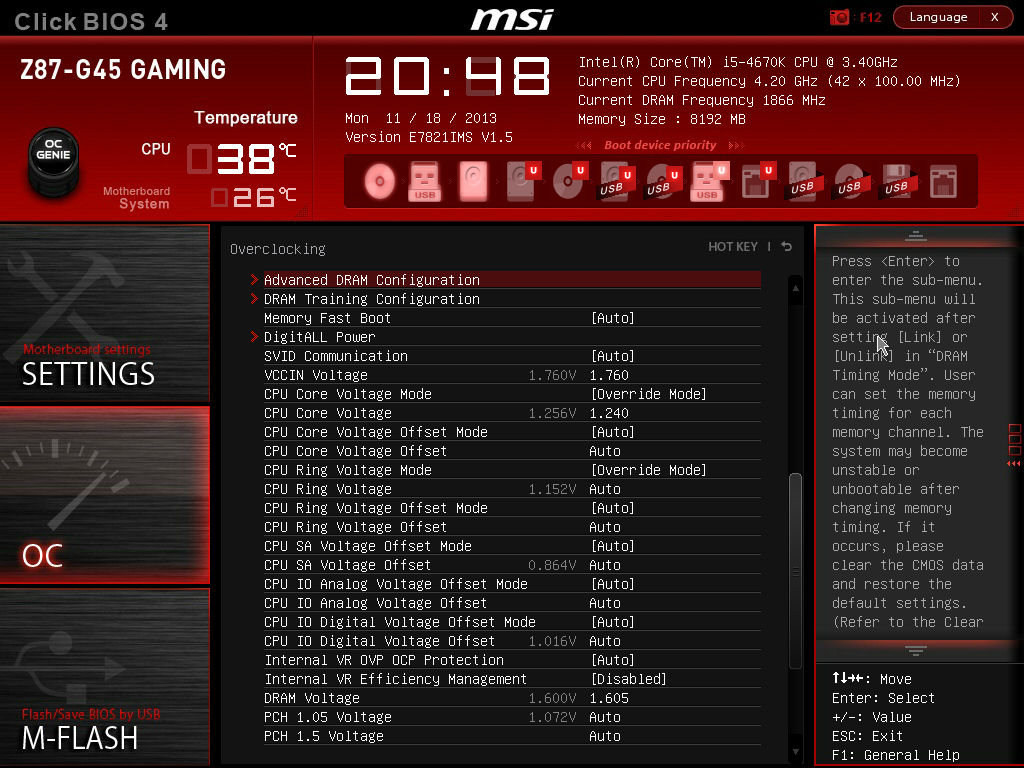
Task: Select the non-UEFI USB CD/DVD boot icon
Action: 850,181
